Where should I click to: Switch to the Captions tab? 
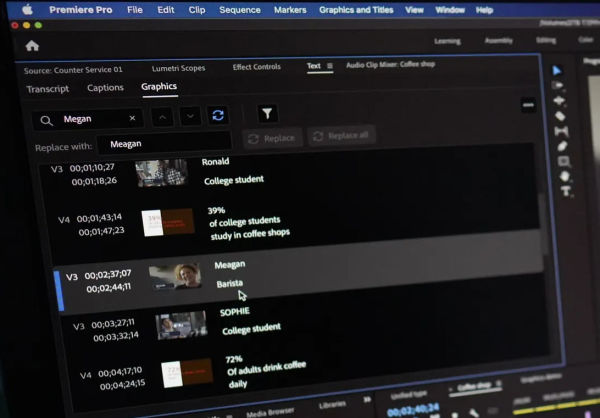tap(105, 88)
